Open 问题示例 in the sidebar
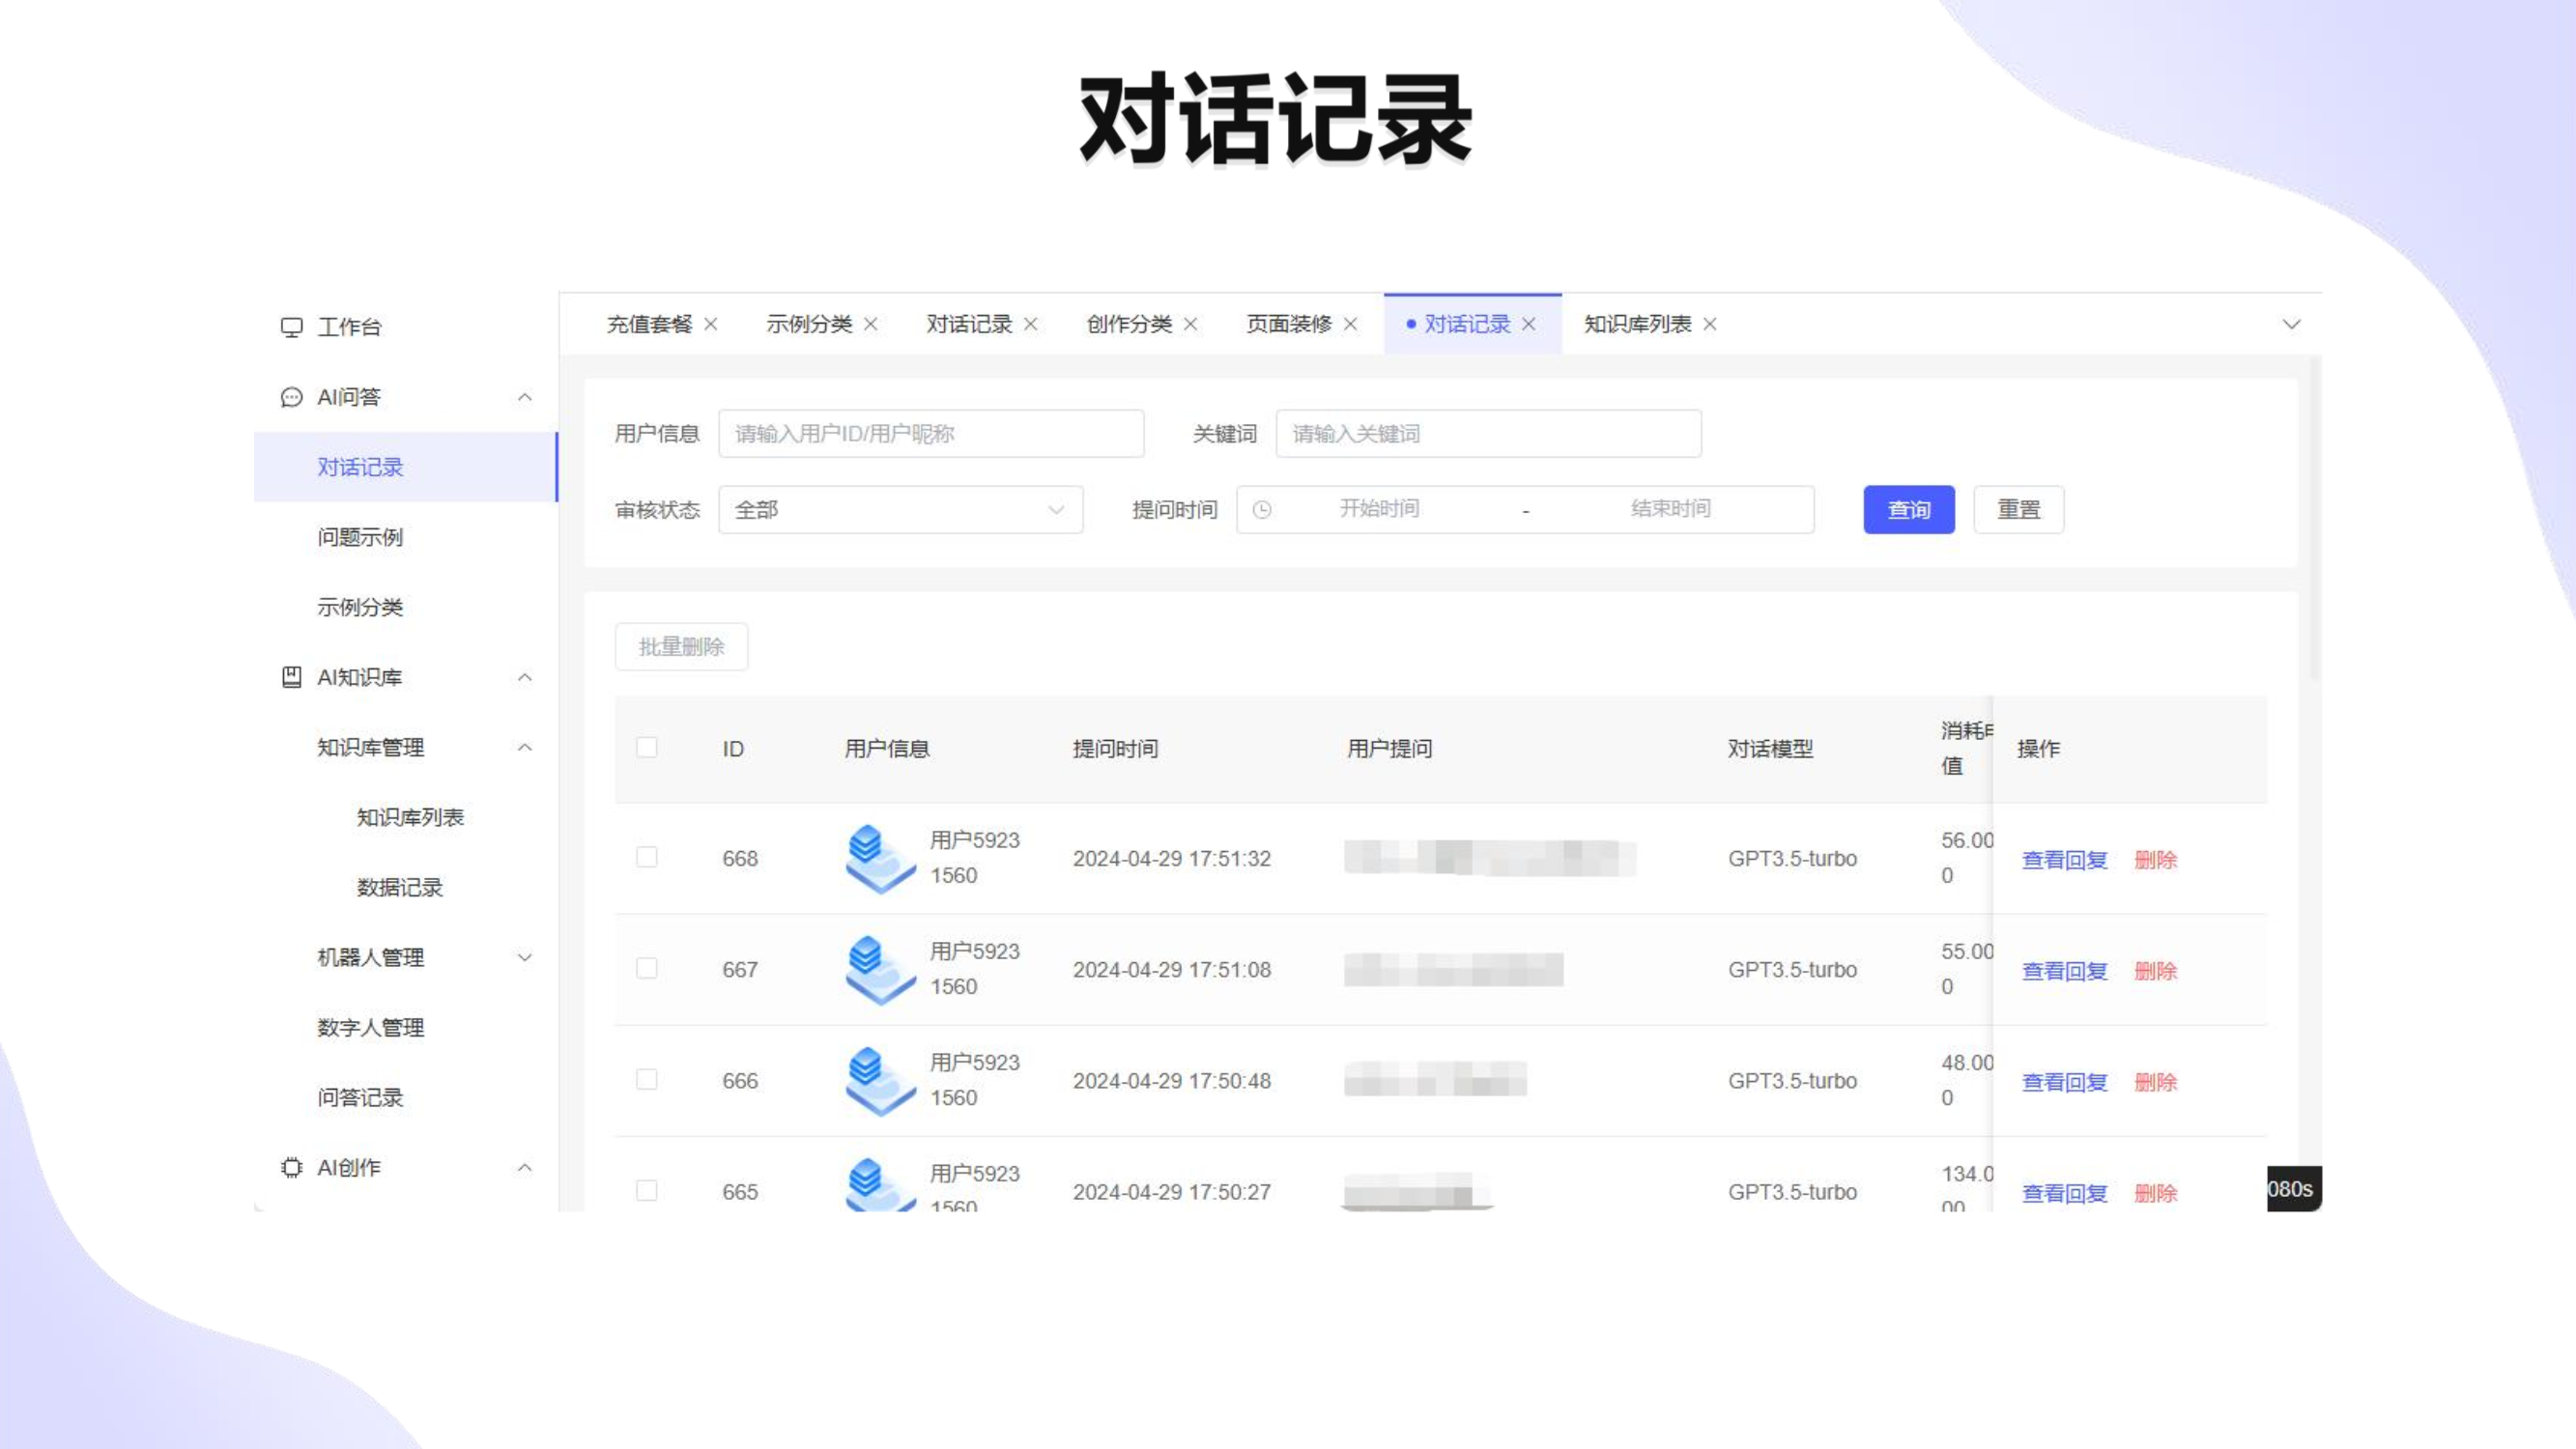This screenshot has width=2576, height=1449. (360, 537)
